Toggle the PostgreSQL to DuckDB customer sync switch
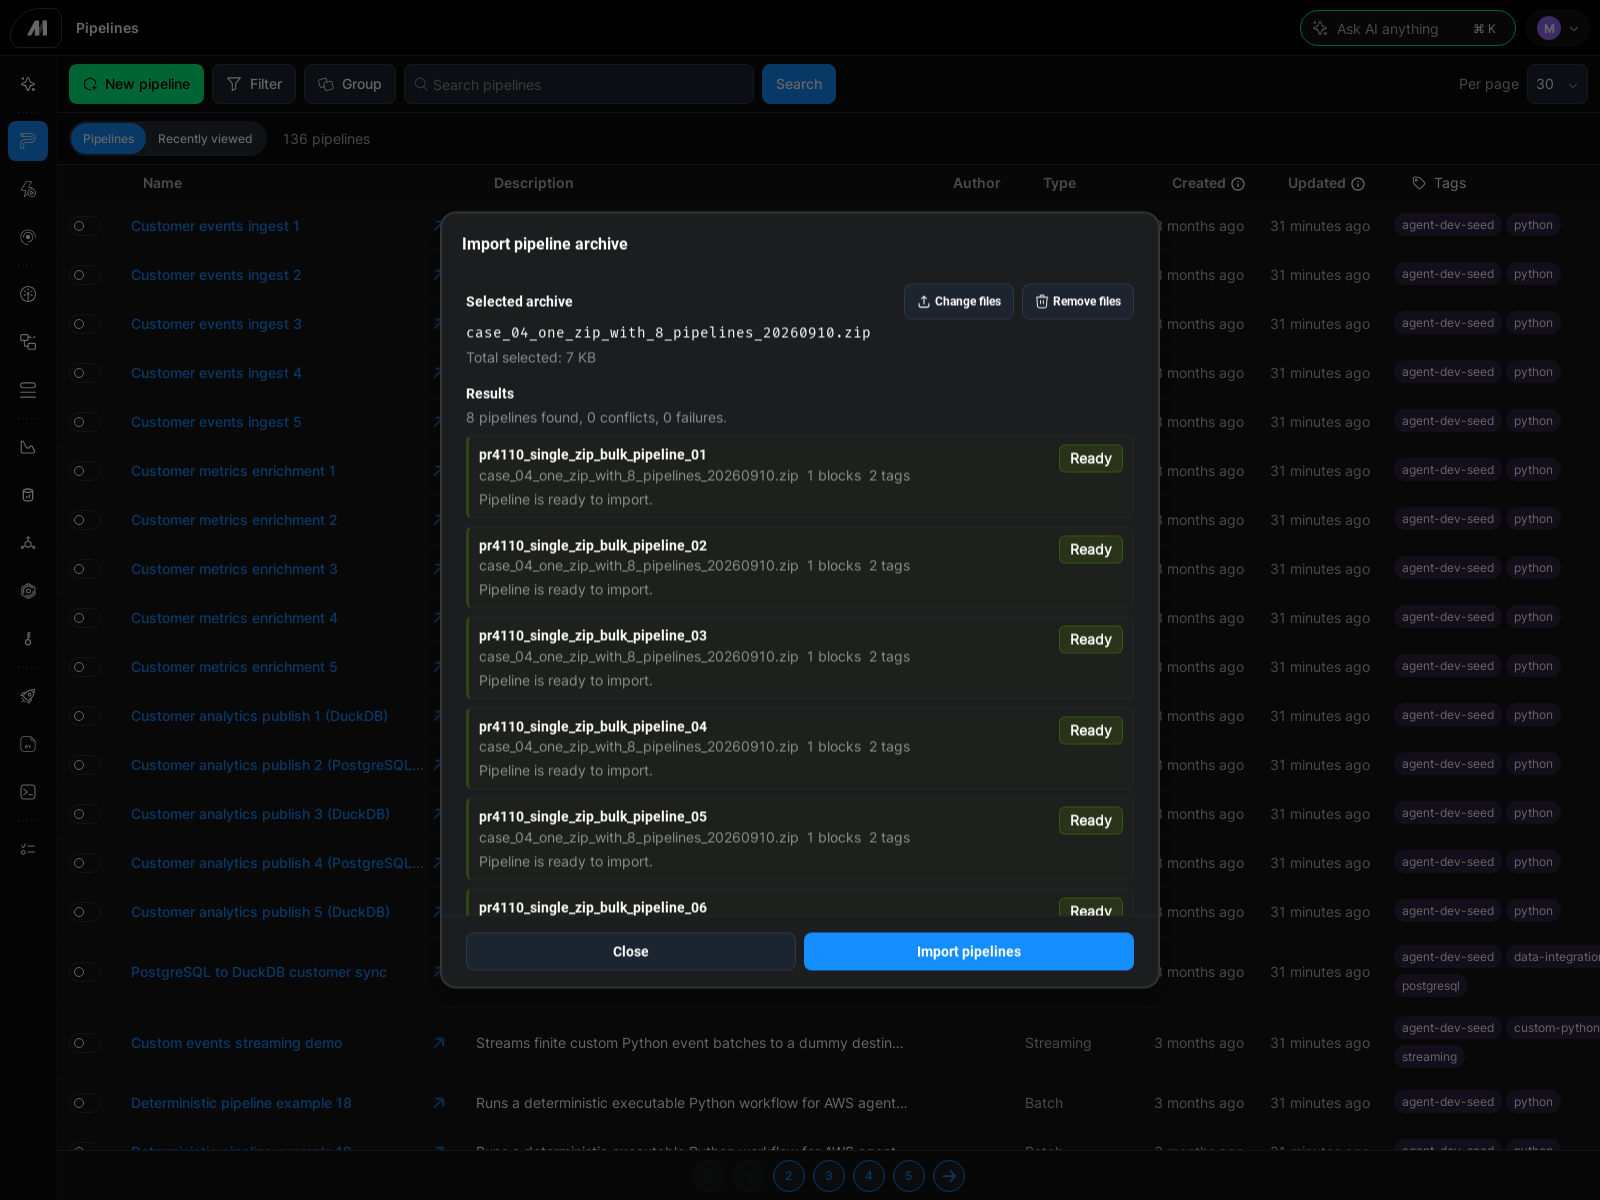The width and height of the screenshot is (1600, 1200). (x=85, y=972)
